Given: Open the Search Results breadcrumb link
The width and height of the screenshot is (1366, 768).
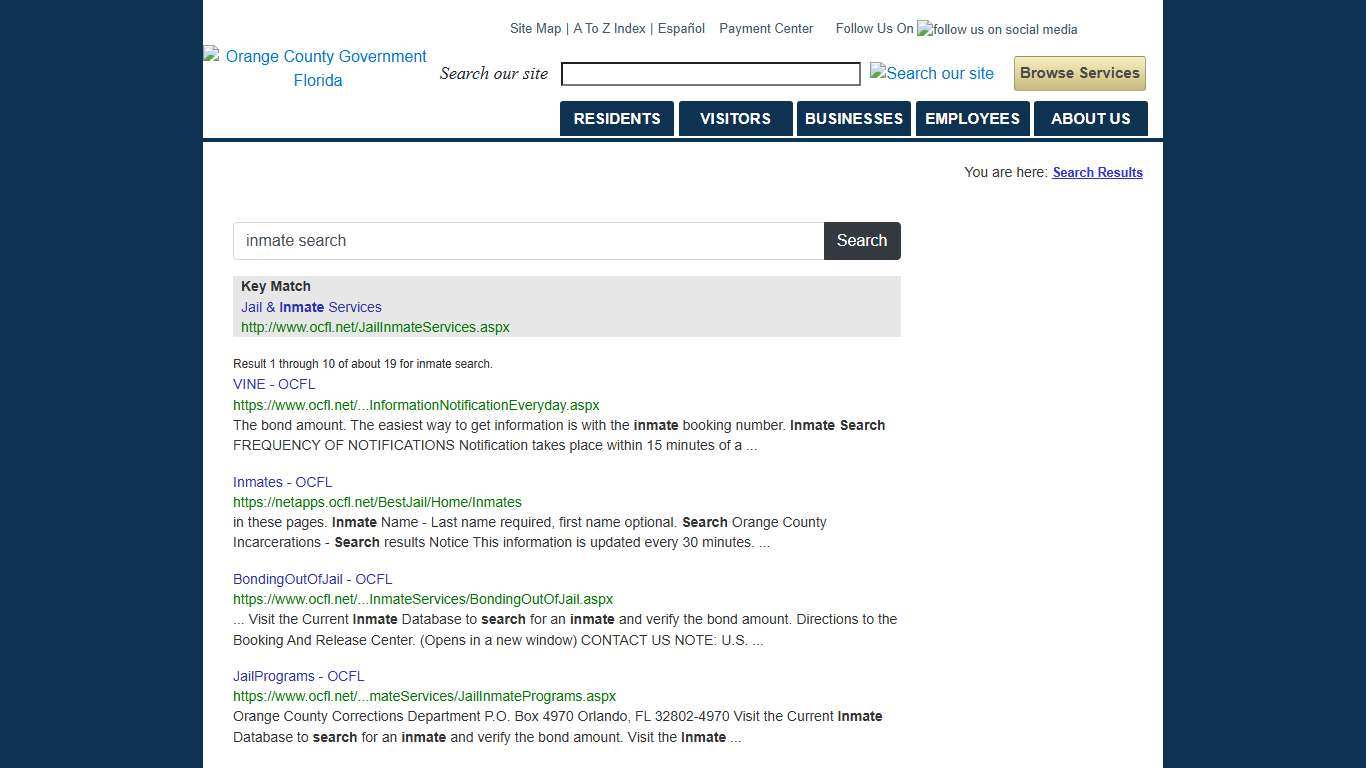Looking at the screenshot, I should pos(1097,172).
